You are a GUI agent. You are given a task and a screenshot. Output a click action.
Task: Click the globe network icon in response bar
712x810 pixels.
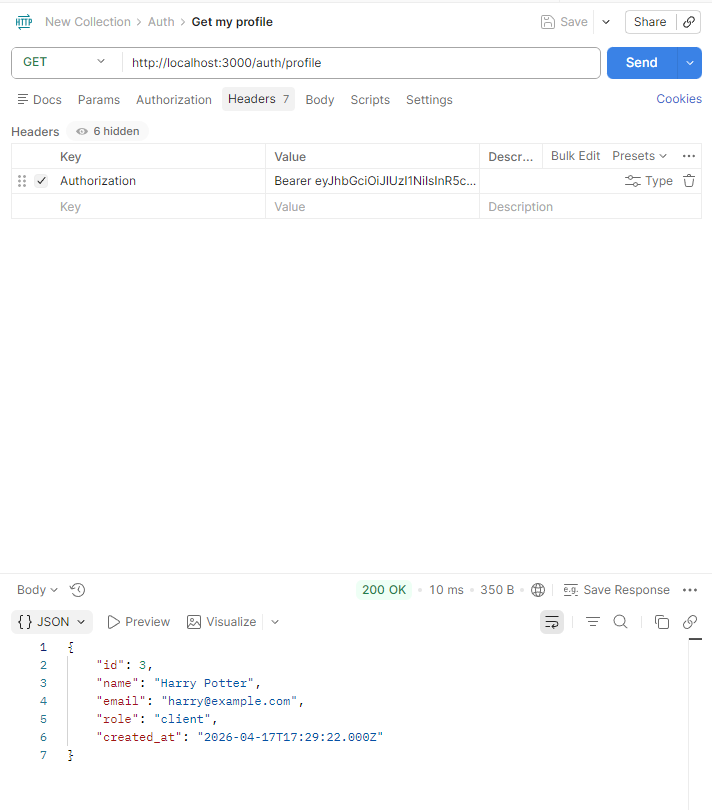[x=538, y=590]
